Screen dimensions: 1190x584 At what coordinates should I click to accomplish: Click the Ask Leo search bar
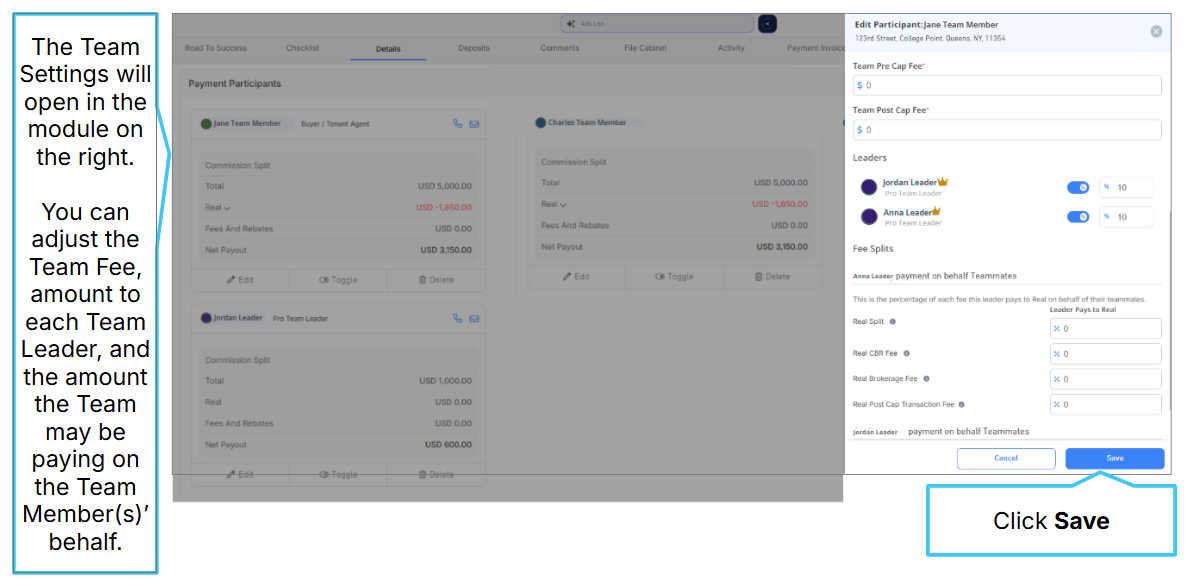pyautogui.click(x=657, y=24)
